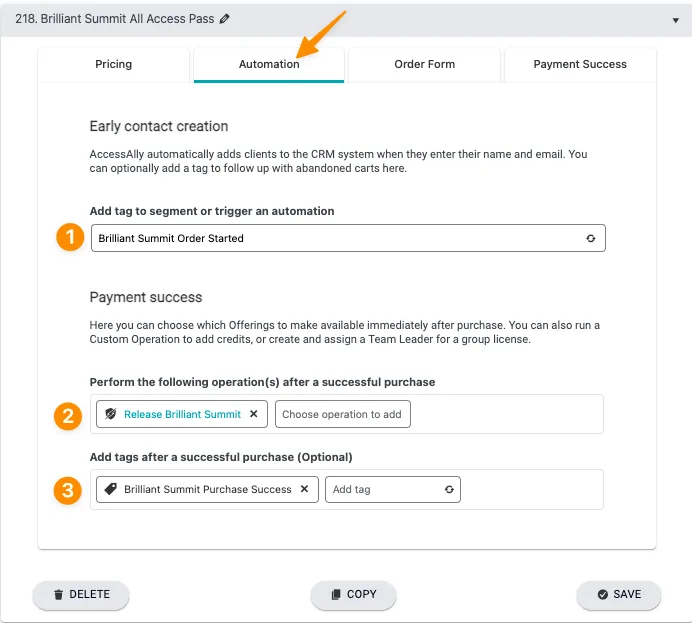Open the Choose operation to add dropdown
Viewport: 692px width, 623px height.
[x=342, y=414]
